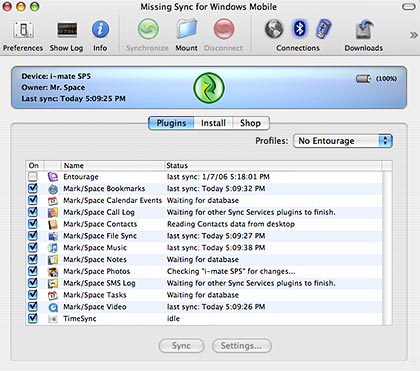420x371 pixels.
Task: Click the Entourage plugin icon
Action: pos(53,177)
